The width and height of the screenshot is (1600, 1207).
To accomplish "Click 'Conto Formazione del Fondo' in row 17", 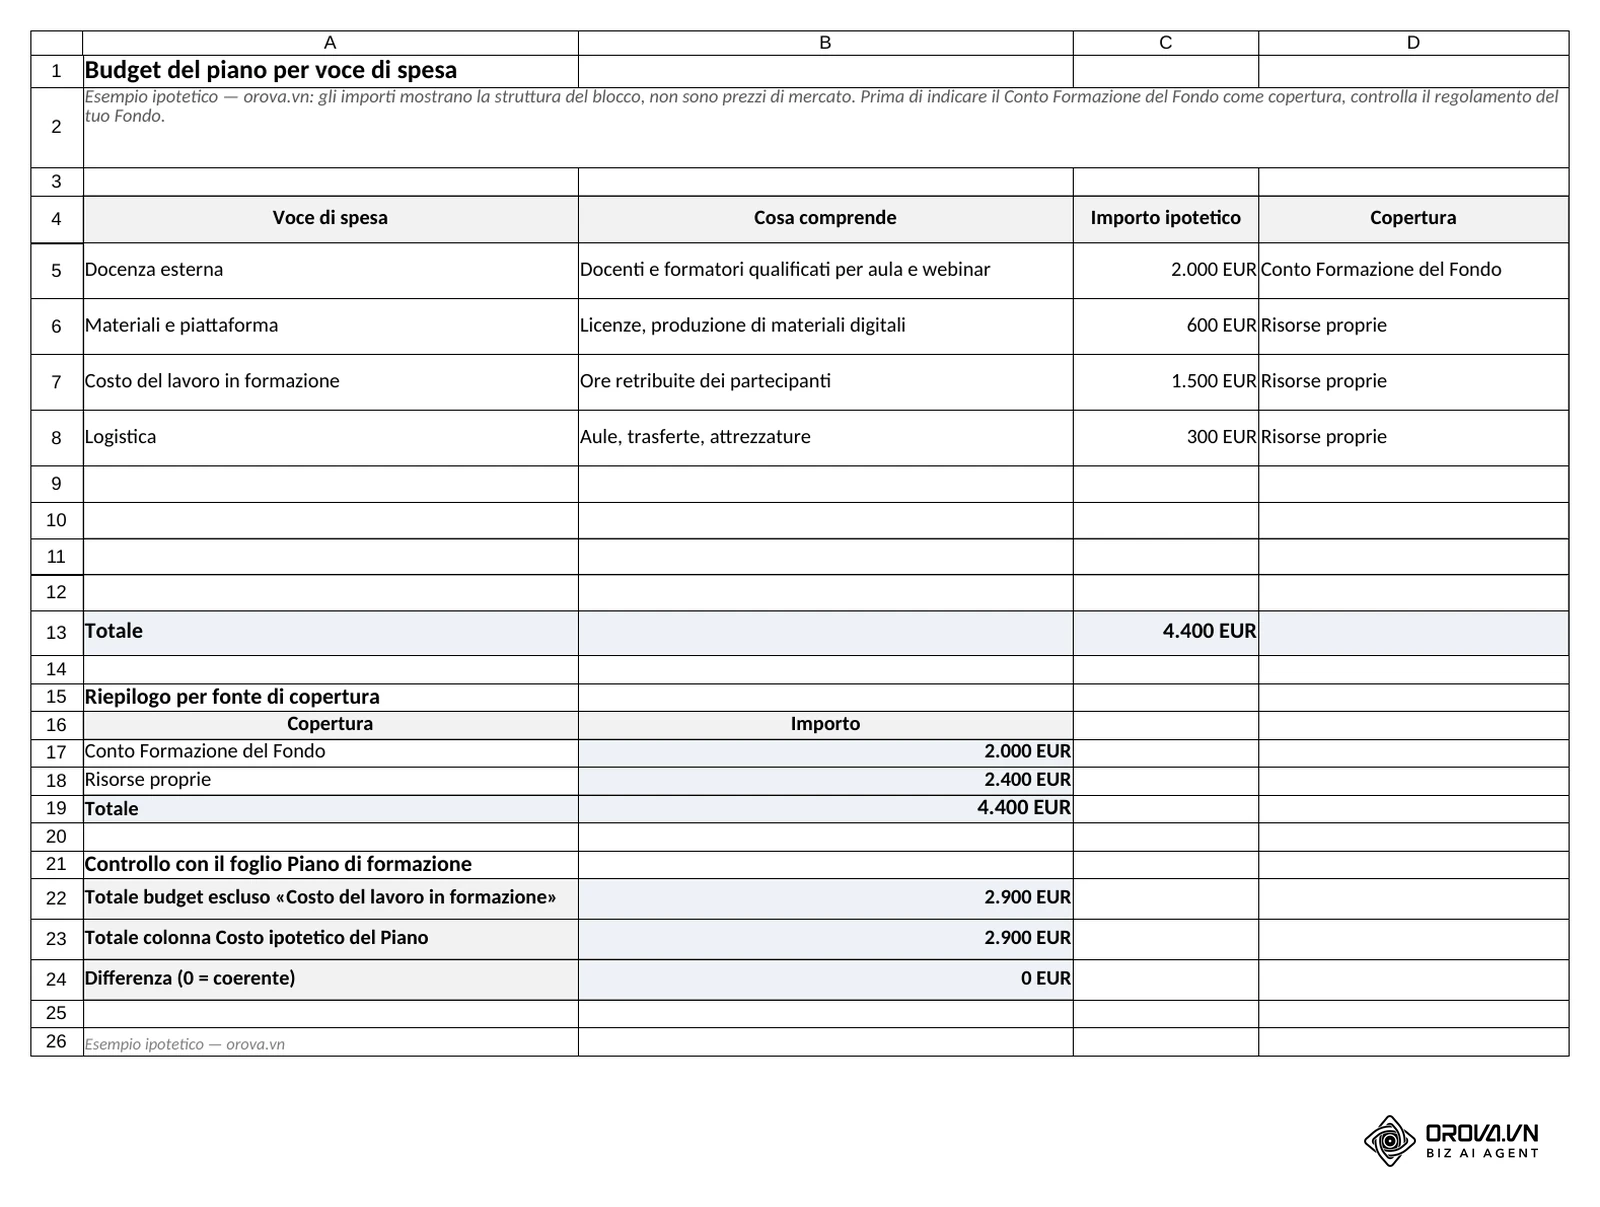I will coord(205,751).
